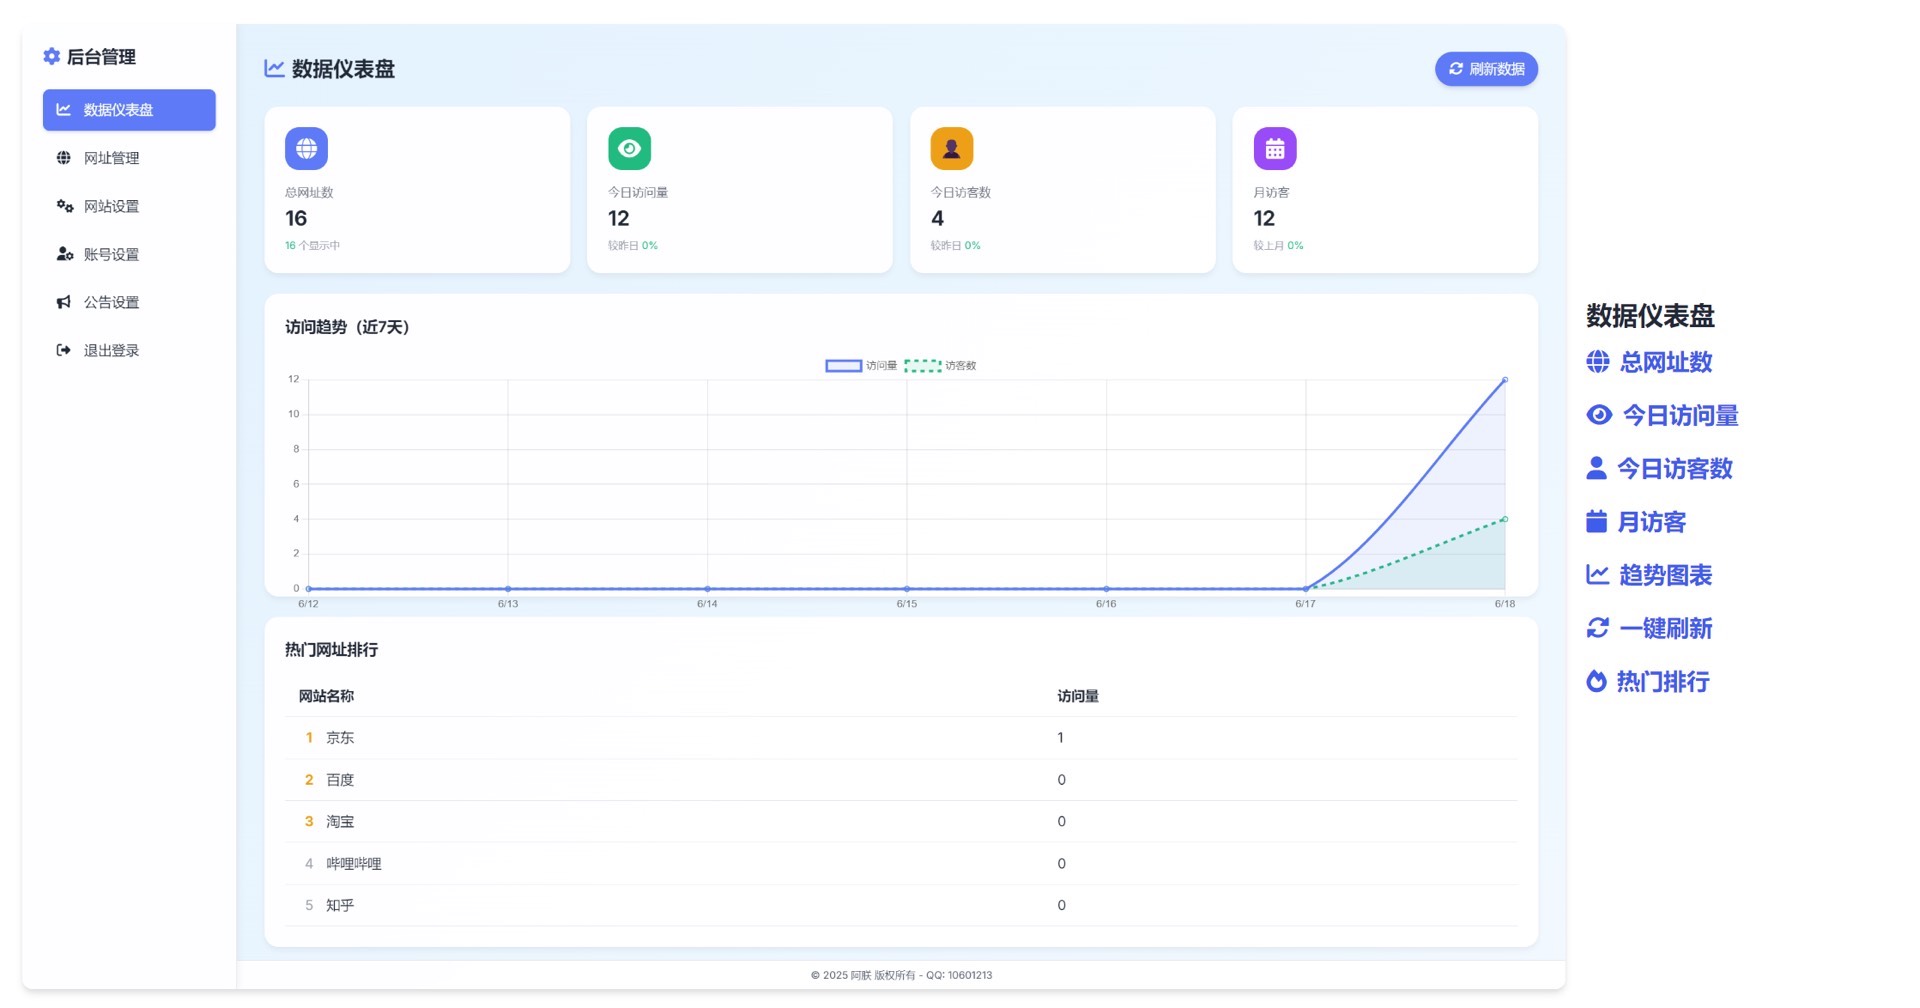Click the 6/18 访问量 data point at 12
Screen dimensions: 1920x1008
pyautogui.click(x=1504, y=380)
